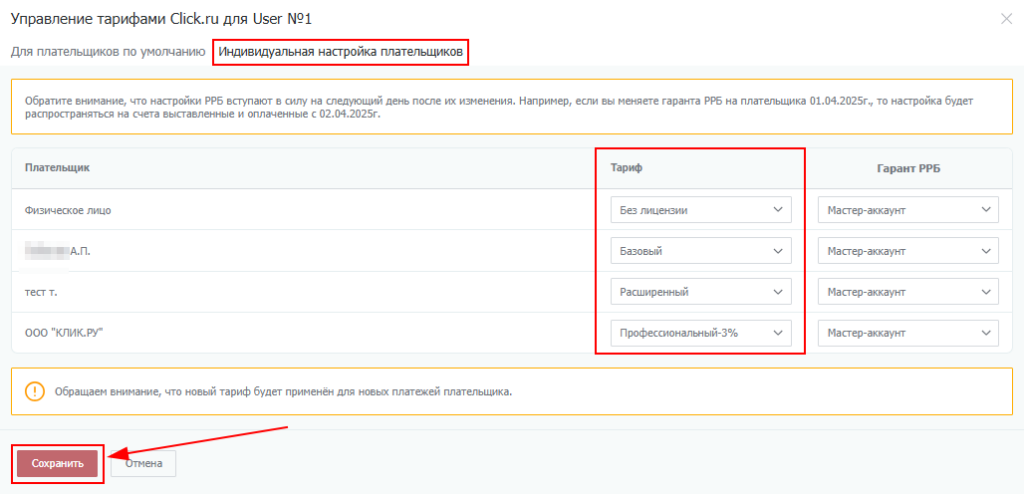Image resolution: width=1024 pixels, height=494 pixels.
Task: Open Гарант РРБ dropdown for ООО КЛИК.РУ
Action: click(x=907, y=333)
